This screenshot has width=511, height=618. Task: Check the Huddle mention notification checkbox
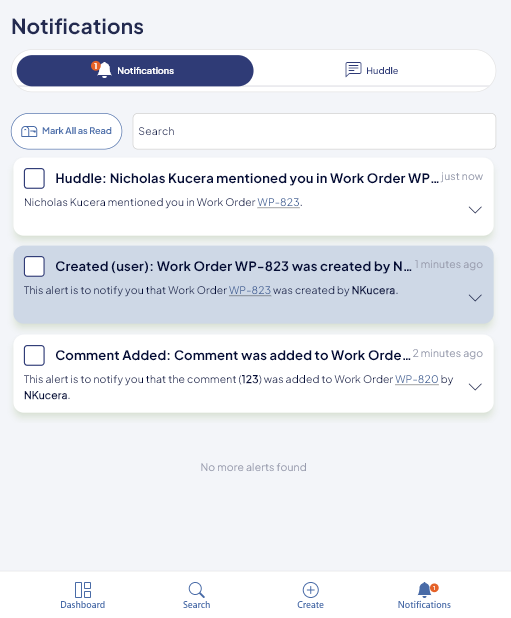(x=34, y=179)
